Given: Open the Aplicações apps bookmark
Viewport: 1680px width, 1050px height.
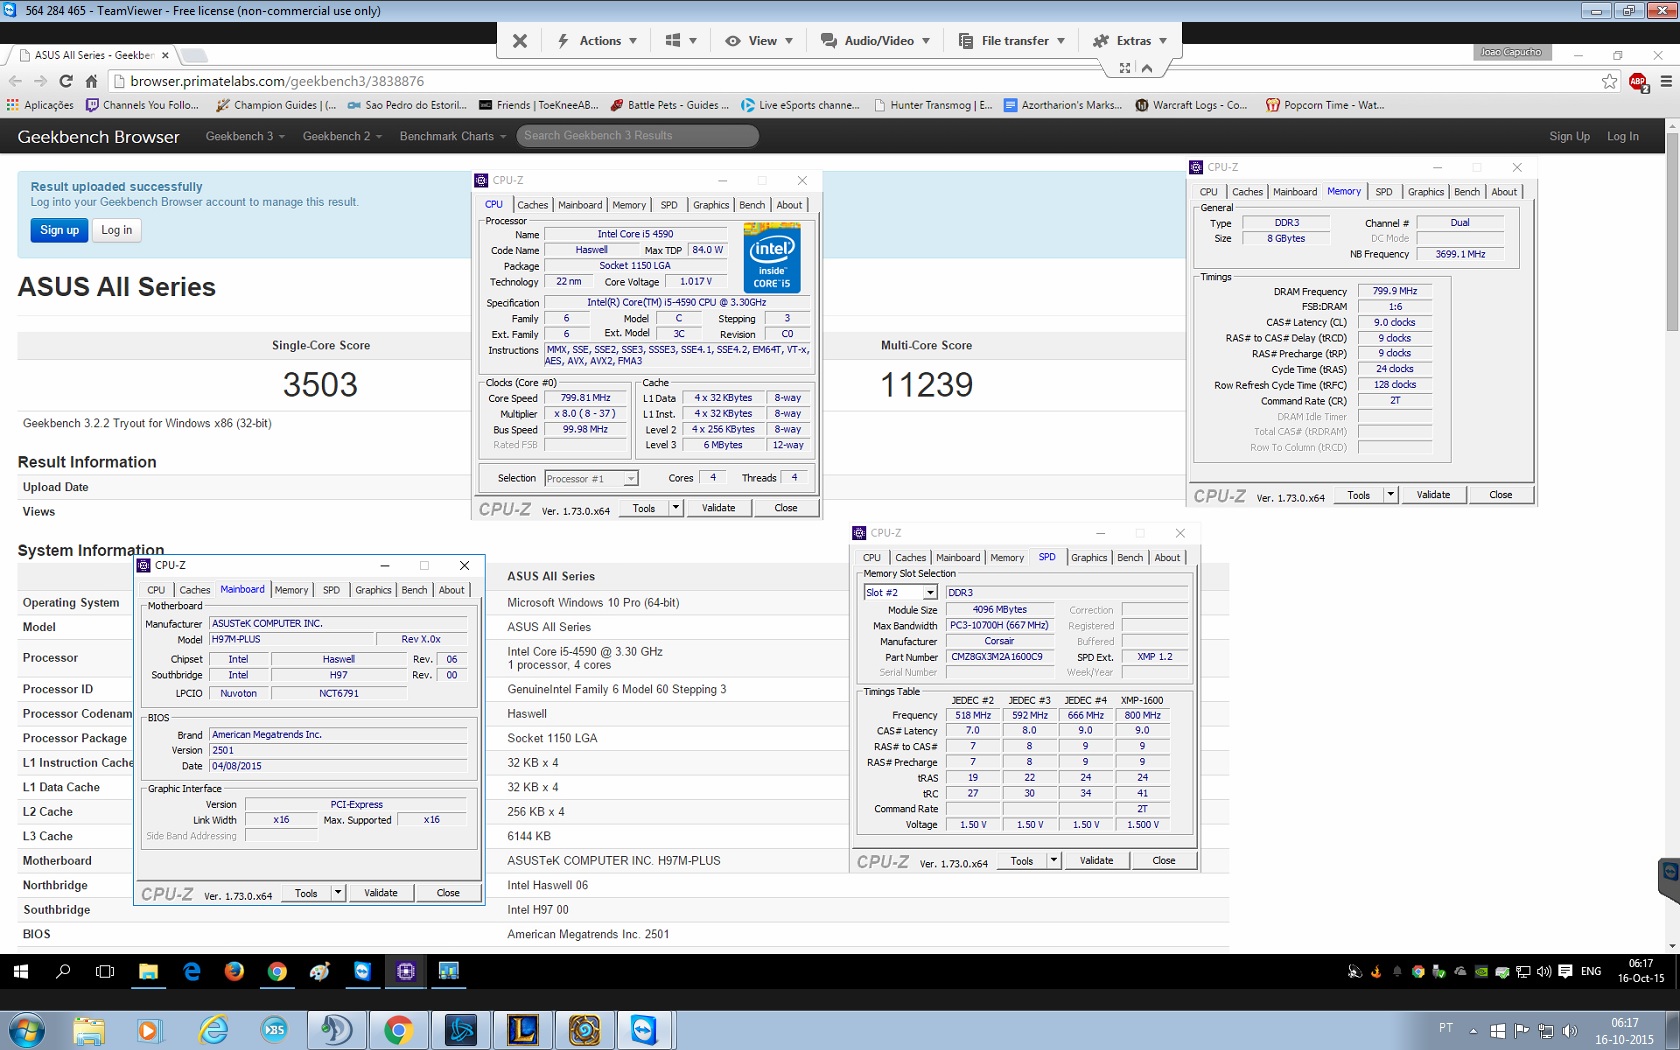Looking at the screenshot, I should pos(40,105).
